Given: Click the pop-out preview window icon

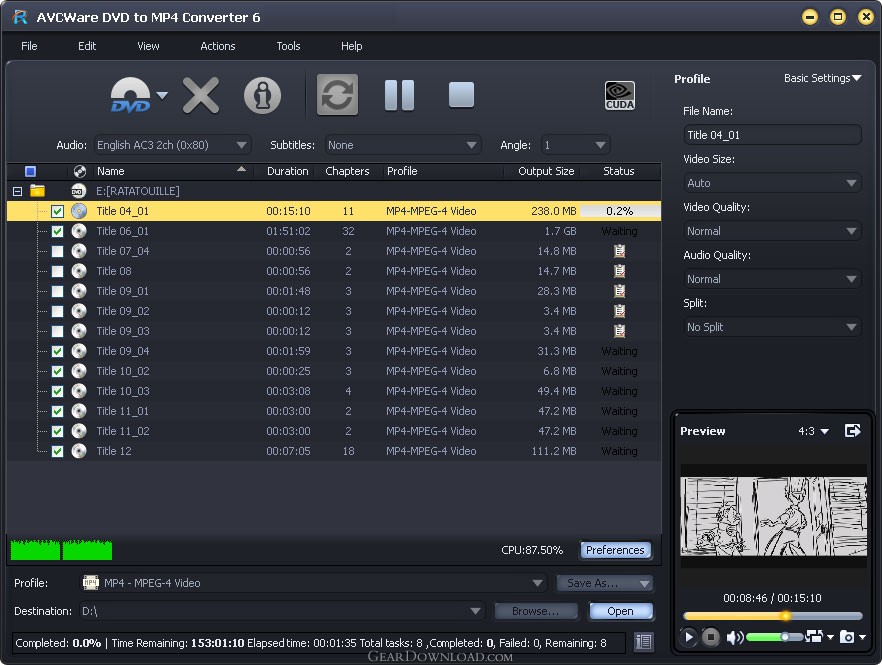Looking at the screenshot, I should (x=853, y=430).
